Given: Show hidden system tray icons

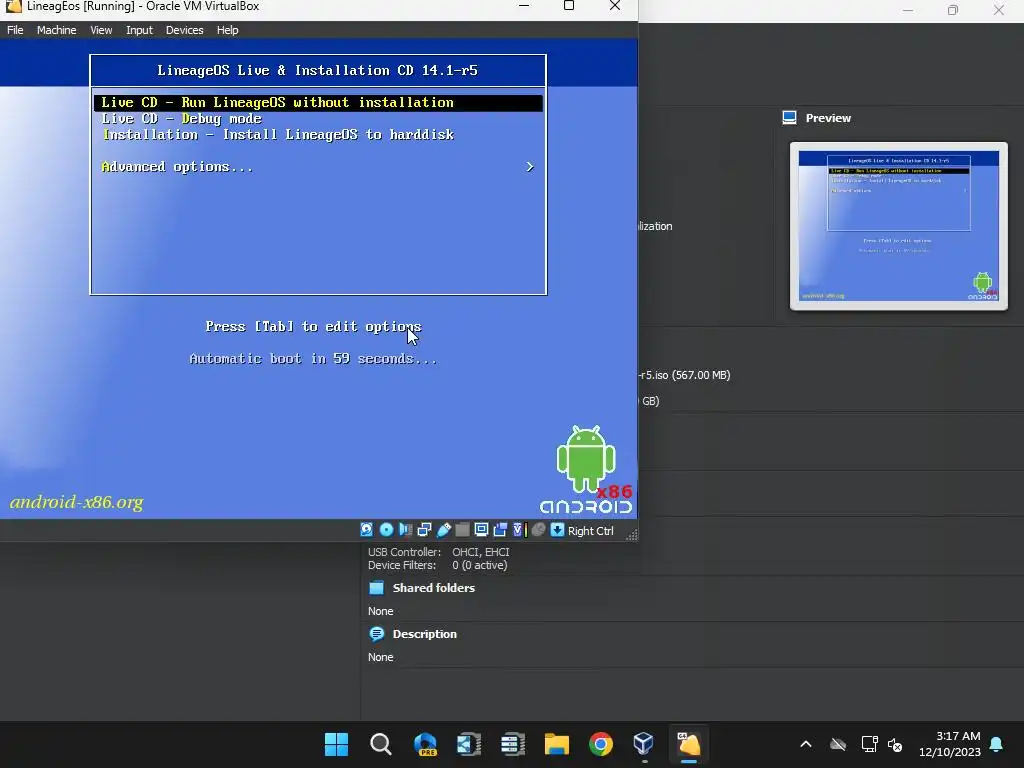Looking at the screenshot, I should [x=806, y=744].
